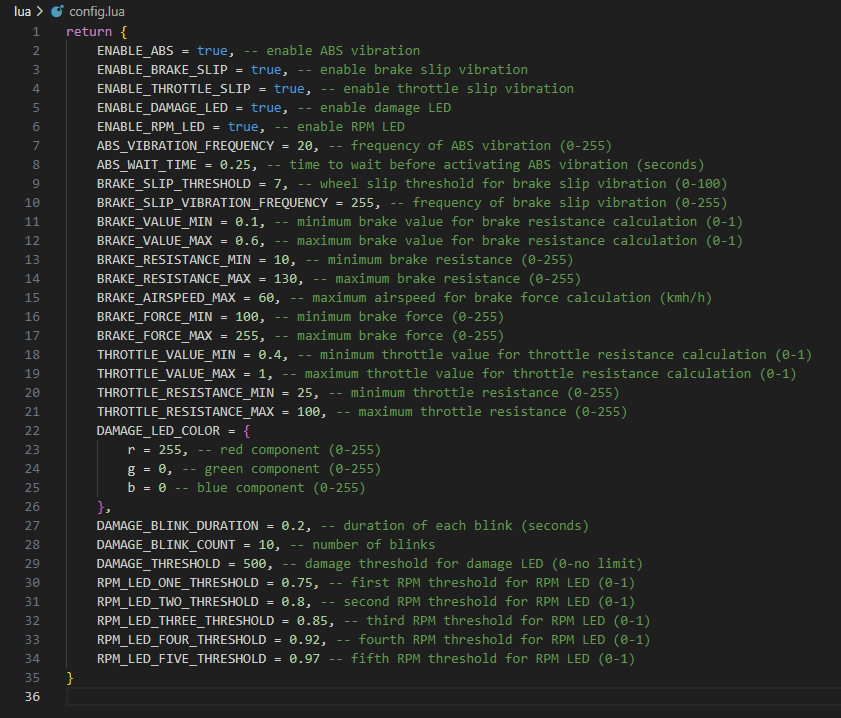
Task: Click 'THROTTLE_VALUE_MIN' identifier
Action: pyautogui.click(x=166, y=355)
